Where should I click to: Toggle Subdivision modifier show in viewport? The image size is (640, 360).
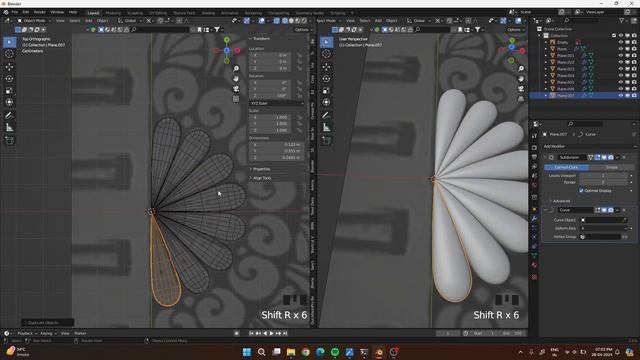pos(604,157)
